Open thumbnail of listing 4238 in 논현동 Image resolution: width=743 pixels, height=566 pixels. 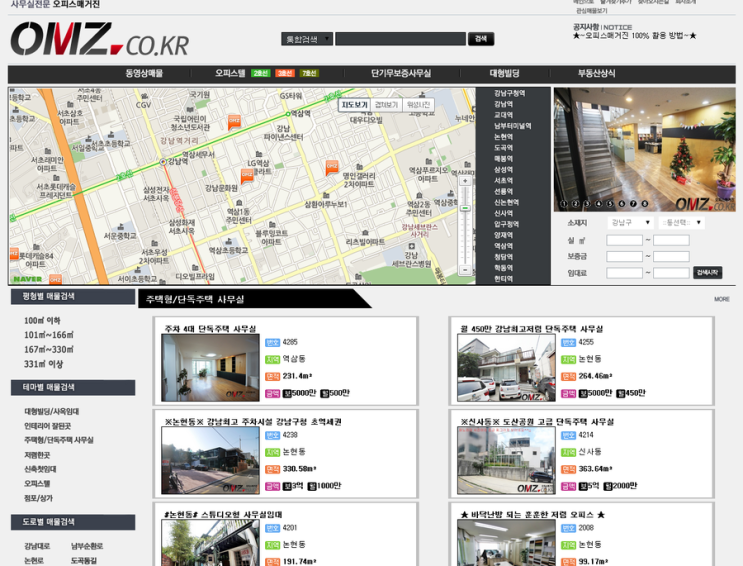pos(210,461)
